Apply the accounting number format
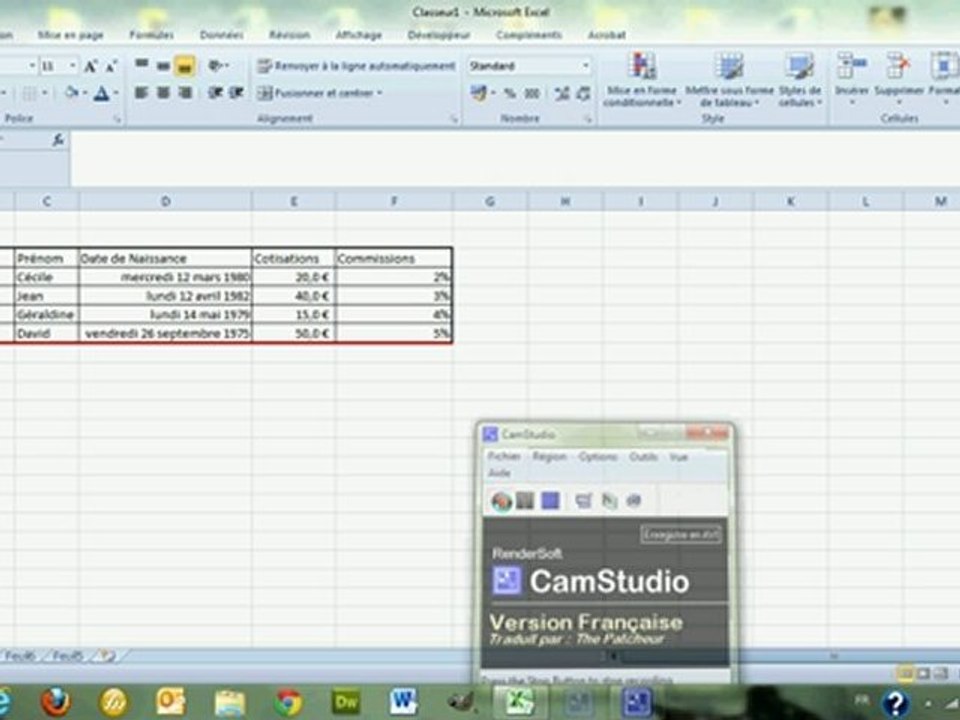Image resolution: width=960 pixels, height=720 pixels. [479, 93]
